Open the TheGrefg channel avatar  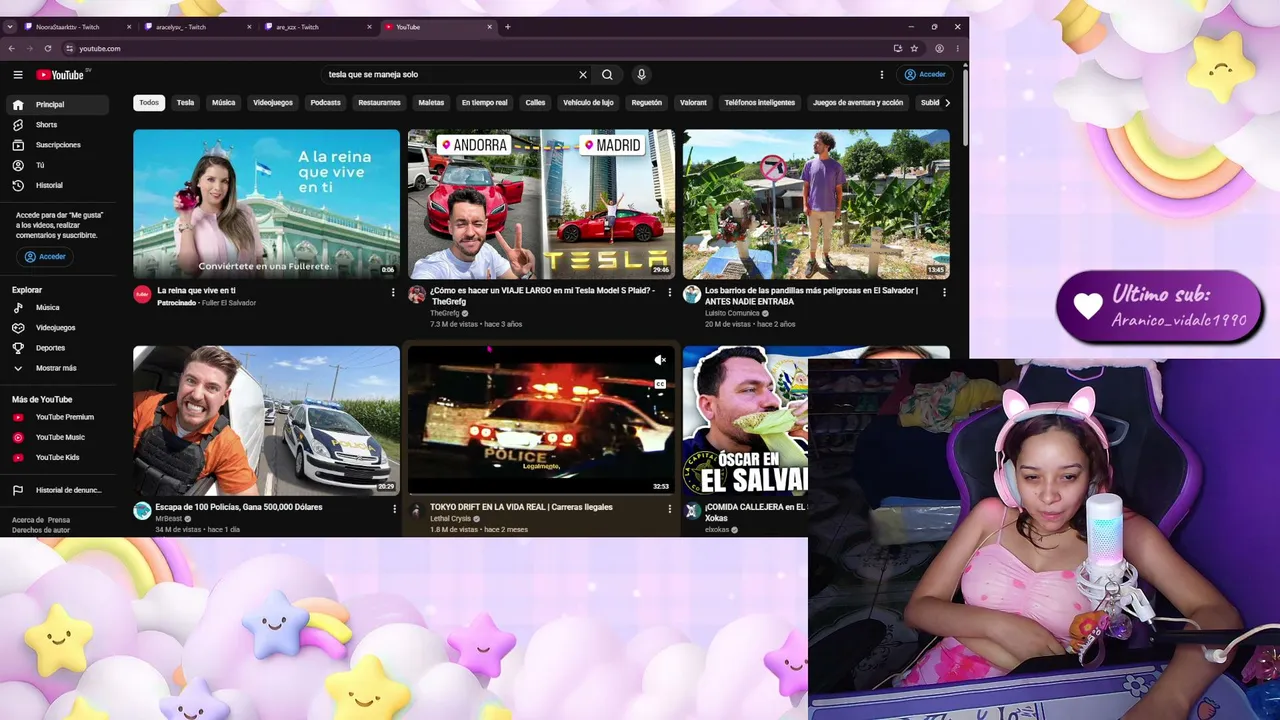(x=417, y=294)
